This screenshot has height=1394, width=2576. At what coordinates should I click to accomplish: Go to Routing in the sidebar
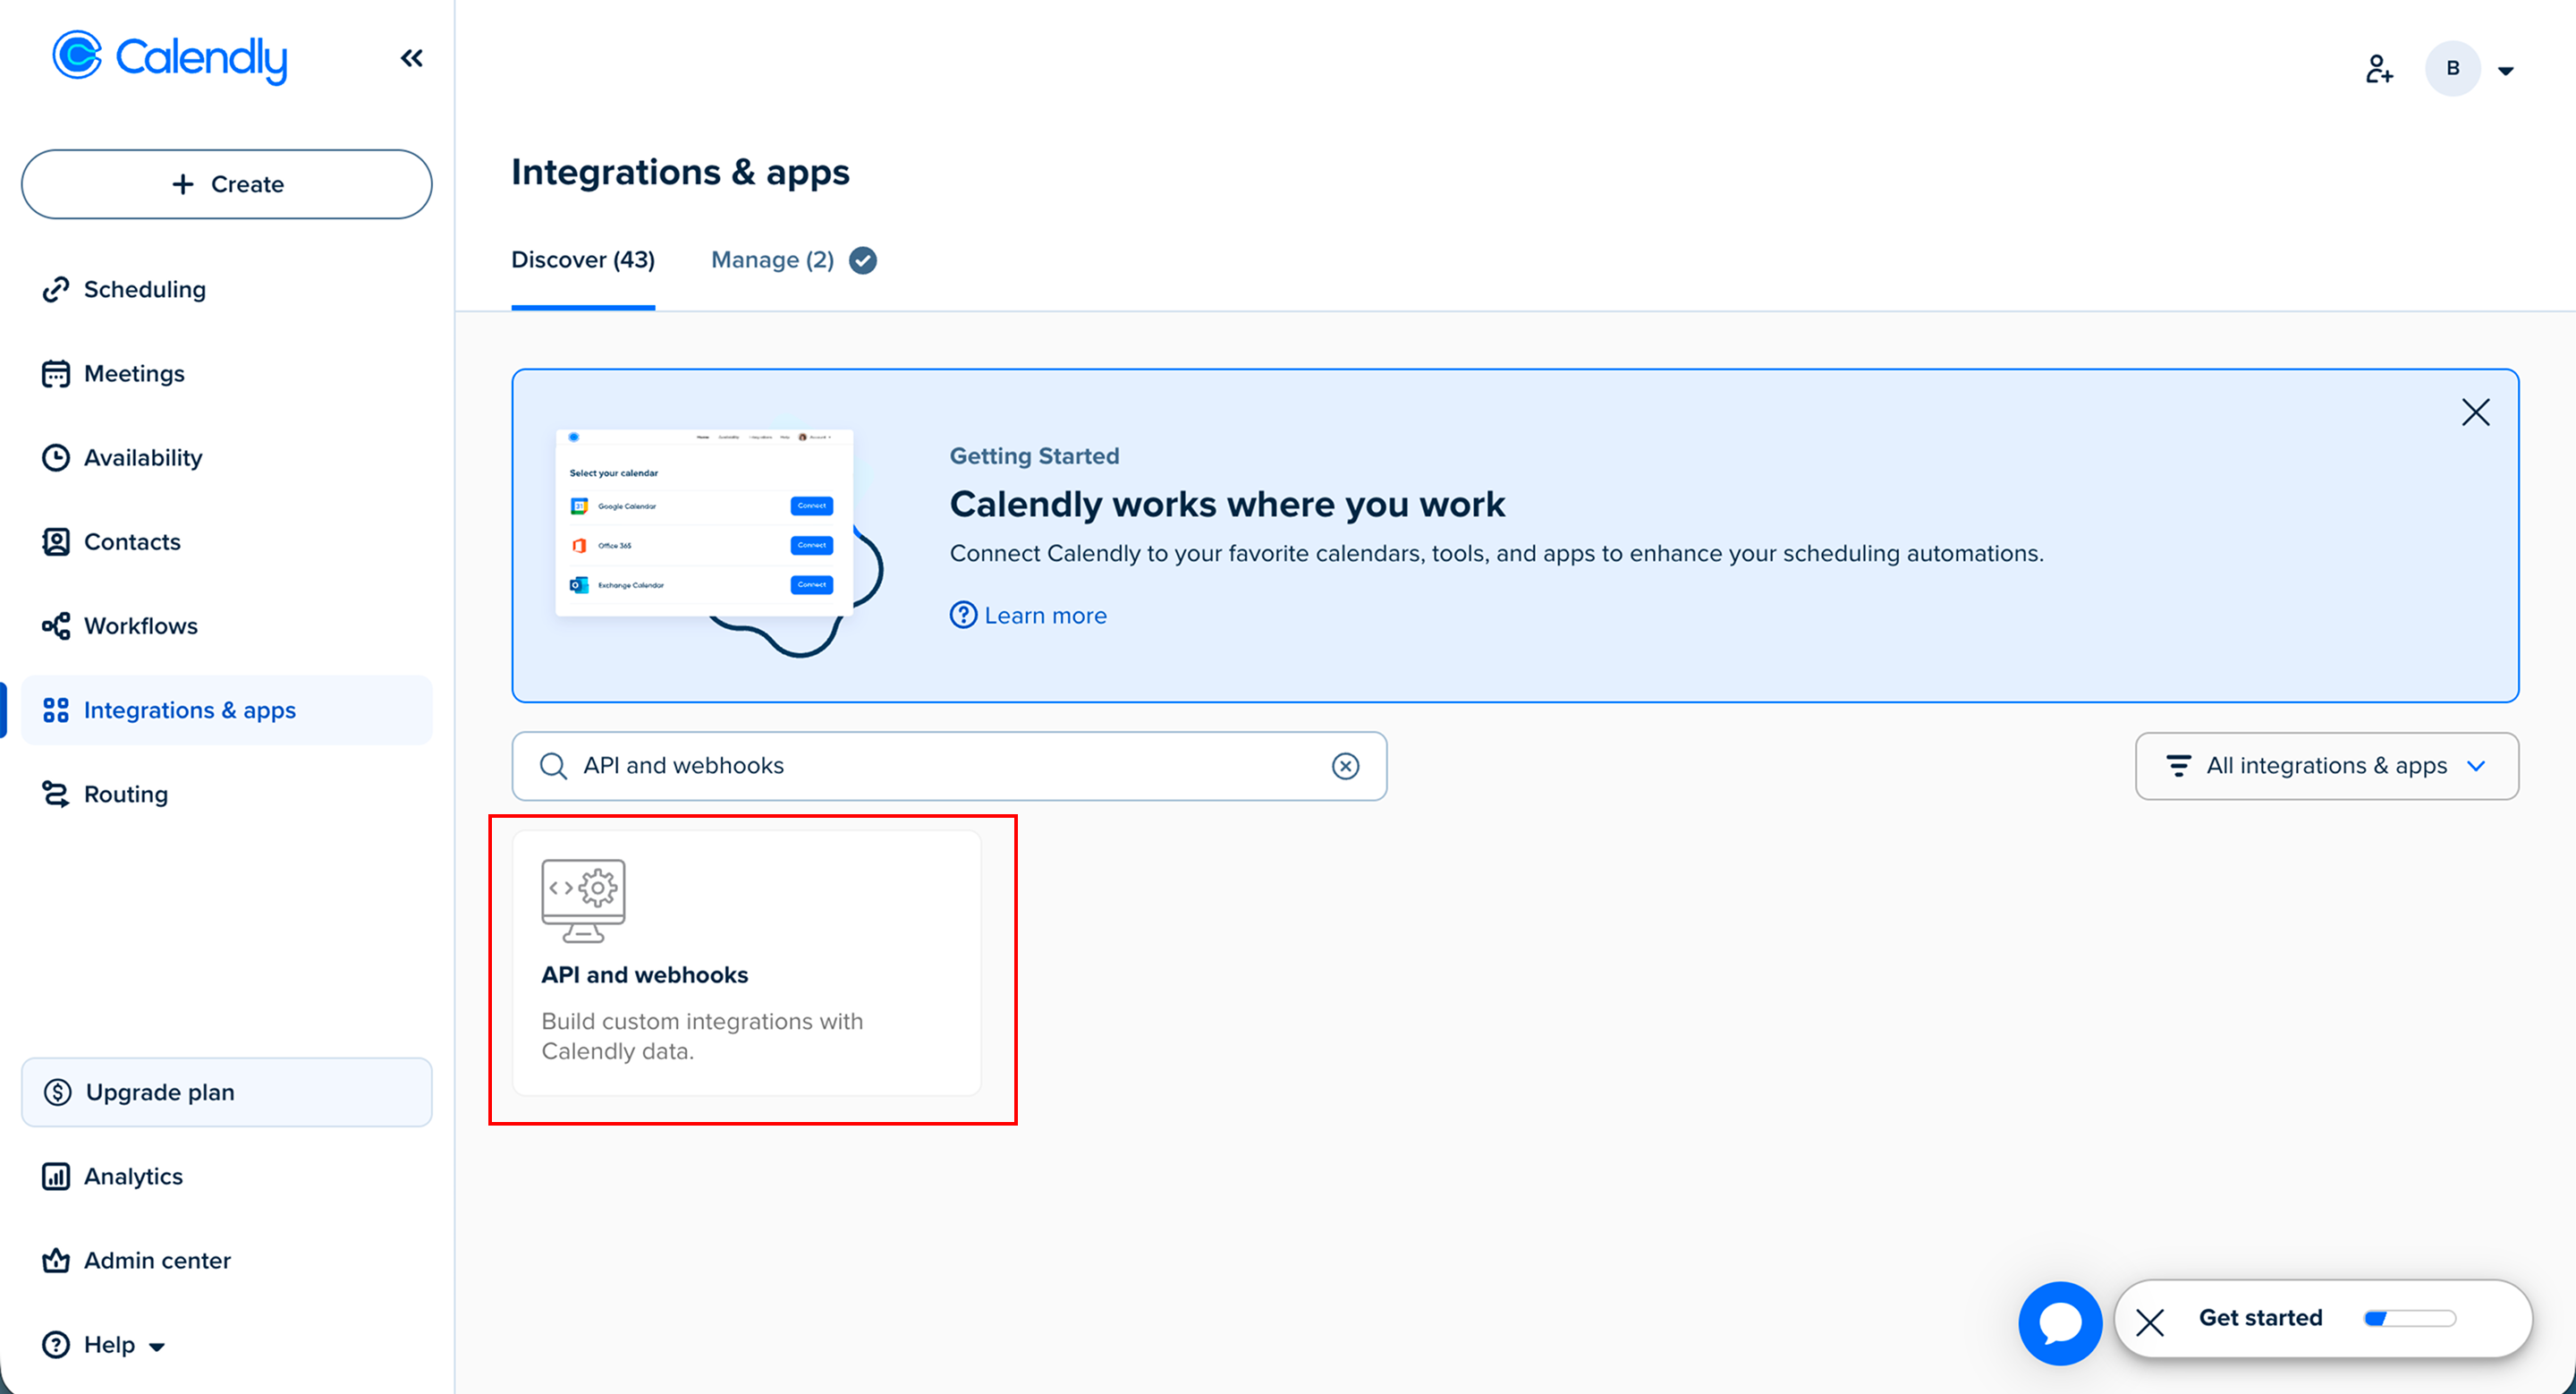(x=125, y=794)
